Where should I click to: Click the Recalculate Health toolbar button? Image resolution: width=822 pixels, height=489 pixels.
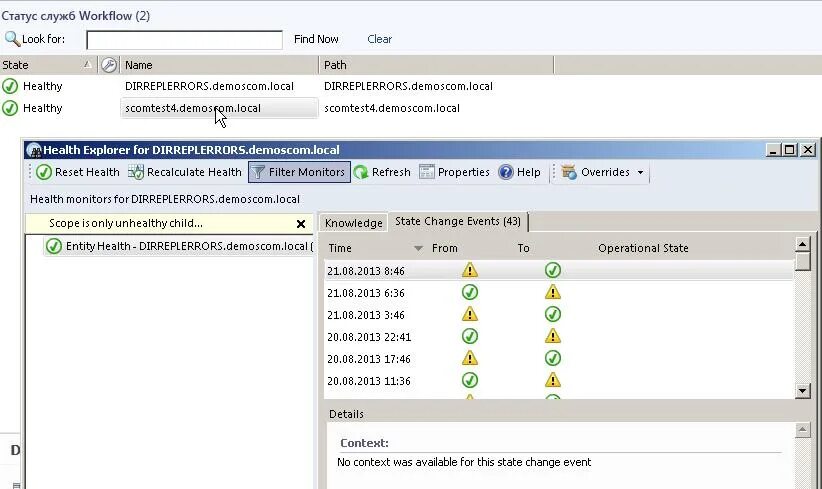[185, 172]
